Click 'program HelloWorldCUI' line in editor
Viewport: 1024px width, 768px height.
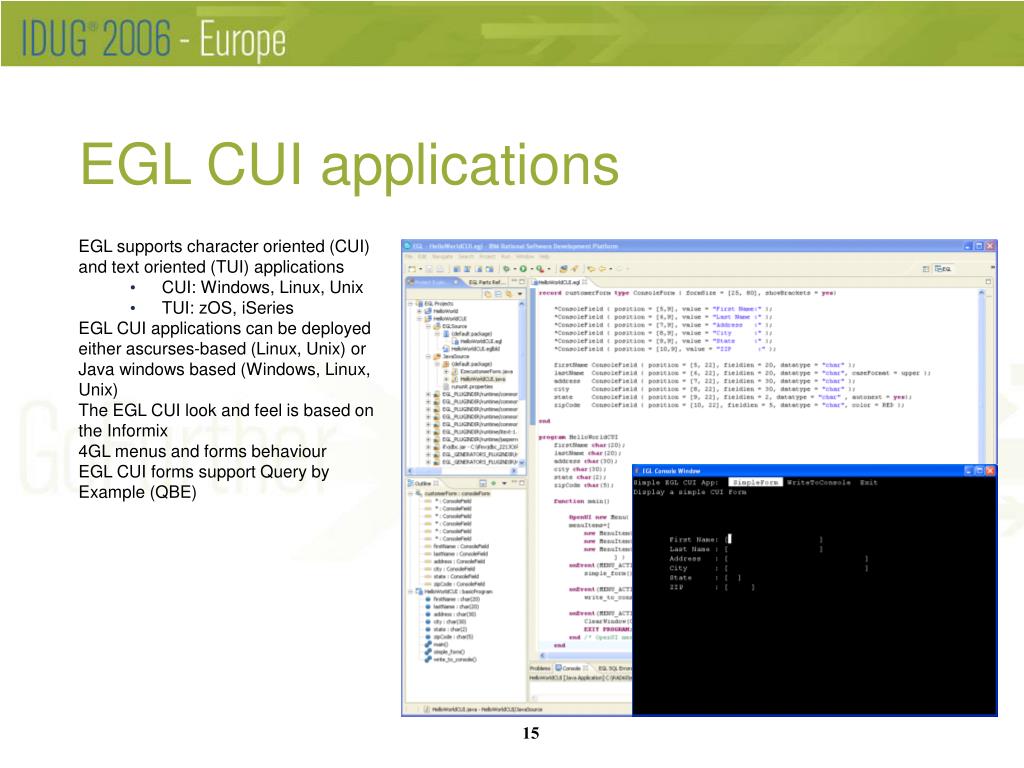[579, 437]
